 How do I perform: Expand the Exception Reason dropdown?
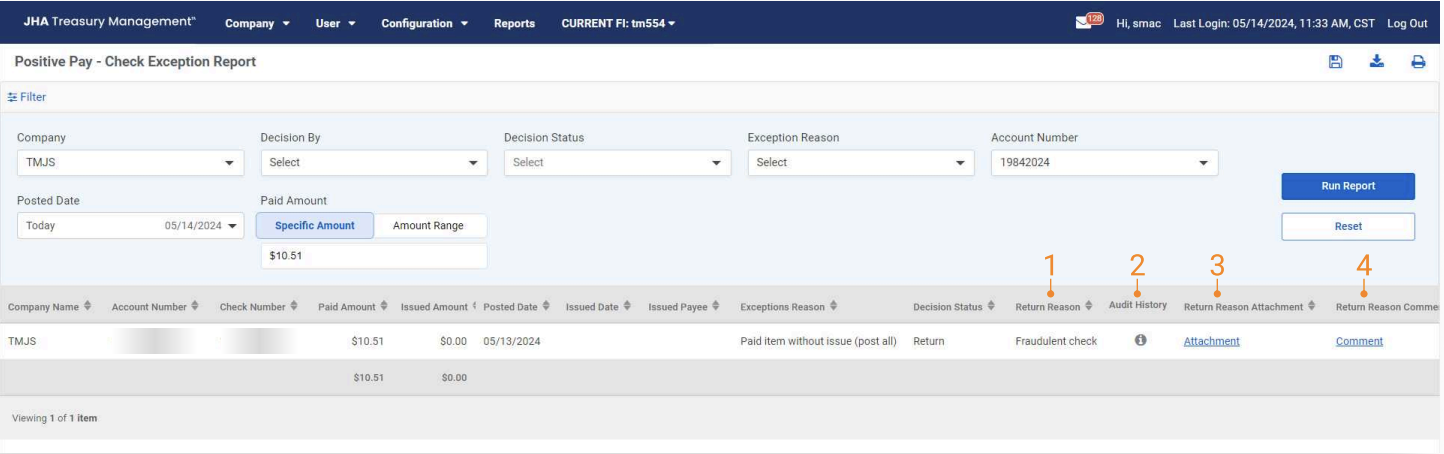pos(860,163)
